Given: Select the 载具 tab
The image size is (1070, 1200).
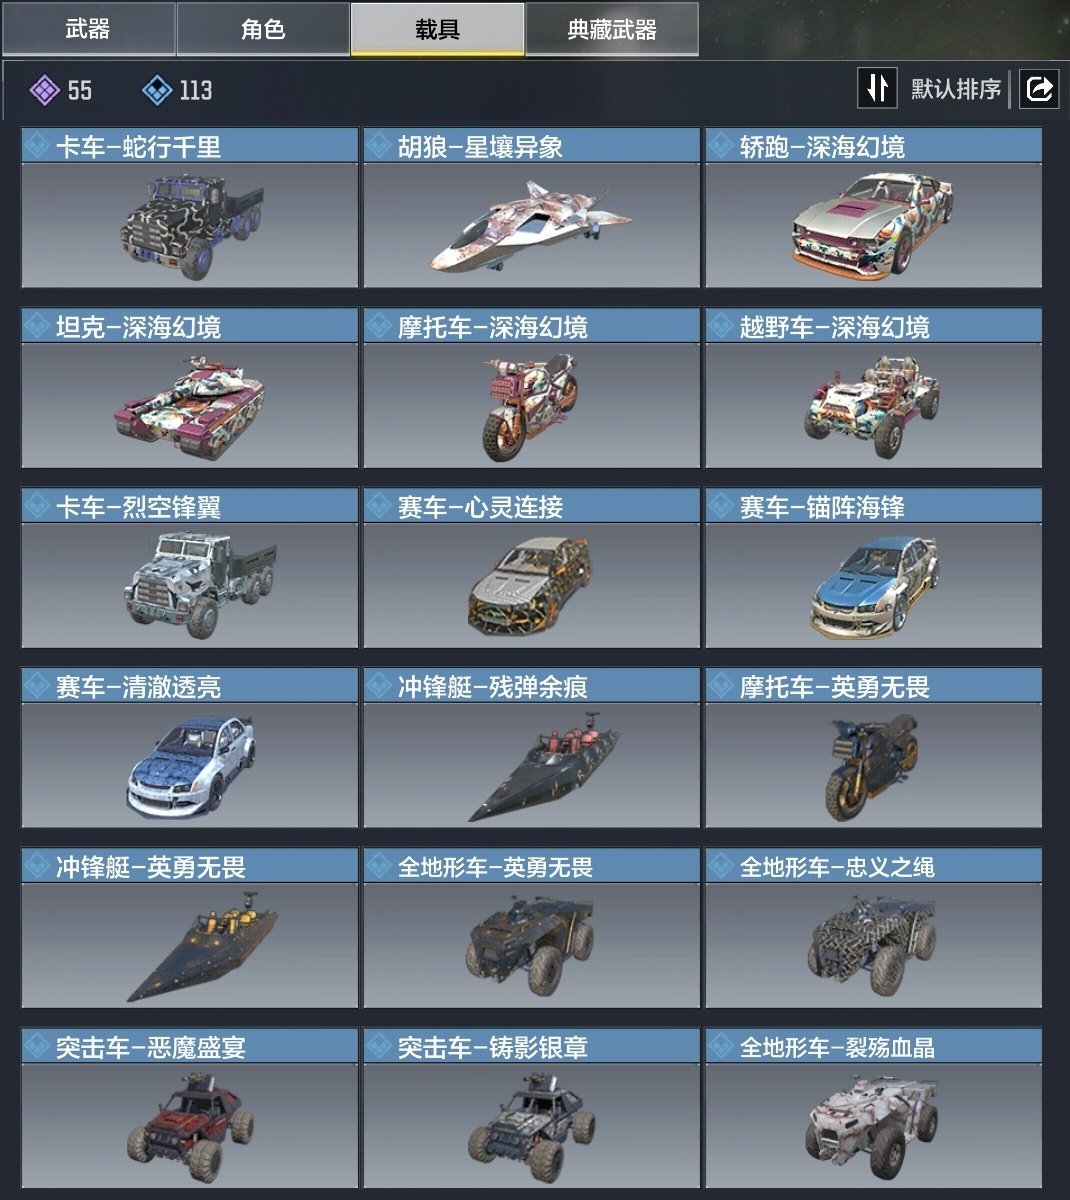Looking at the screenshot, I should [x=437, y=29].
